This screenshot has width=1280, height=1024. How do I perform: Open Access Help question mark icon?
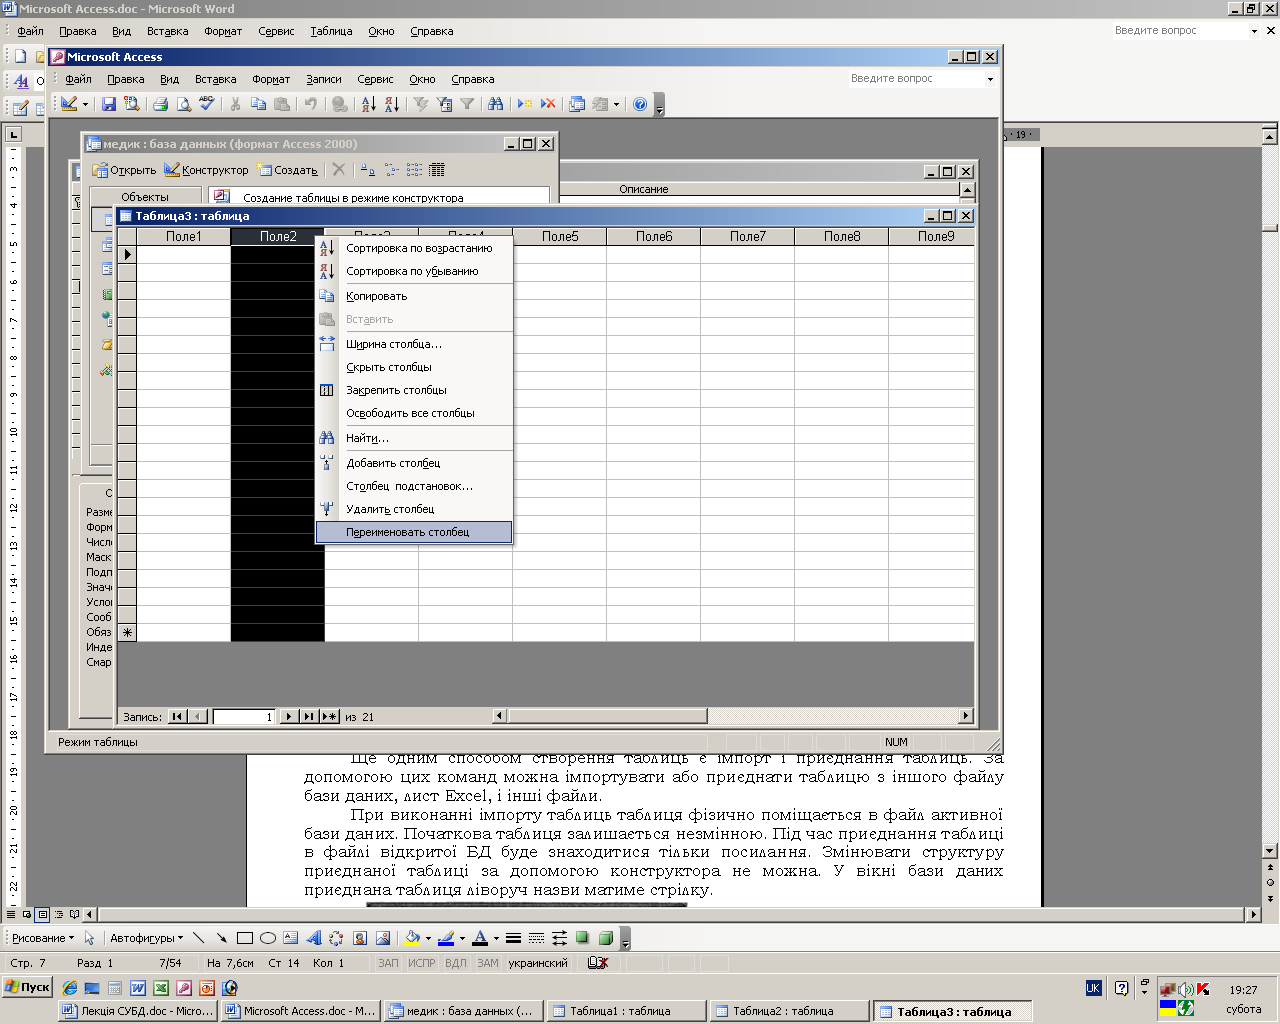640,104
